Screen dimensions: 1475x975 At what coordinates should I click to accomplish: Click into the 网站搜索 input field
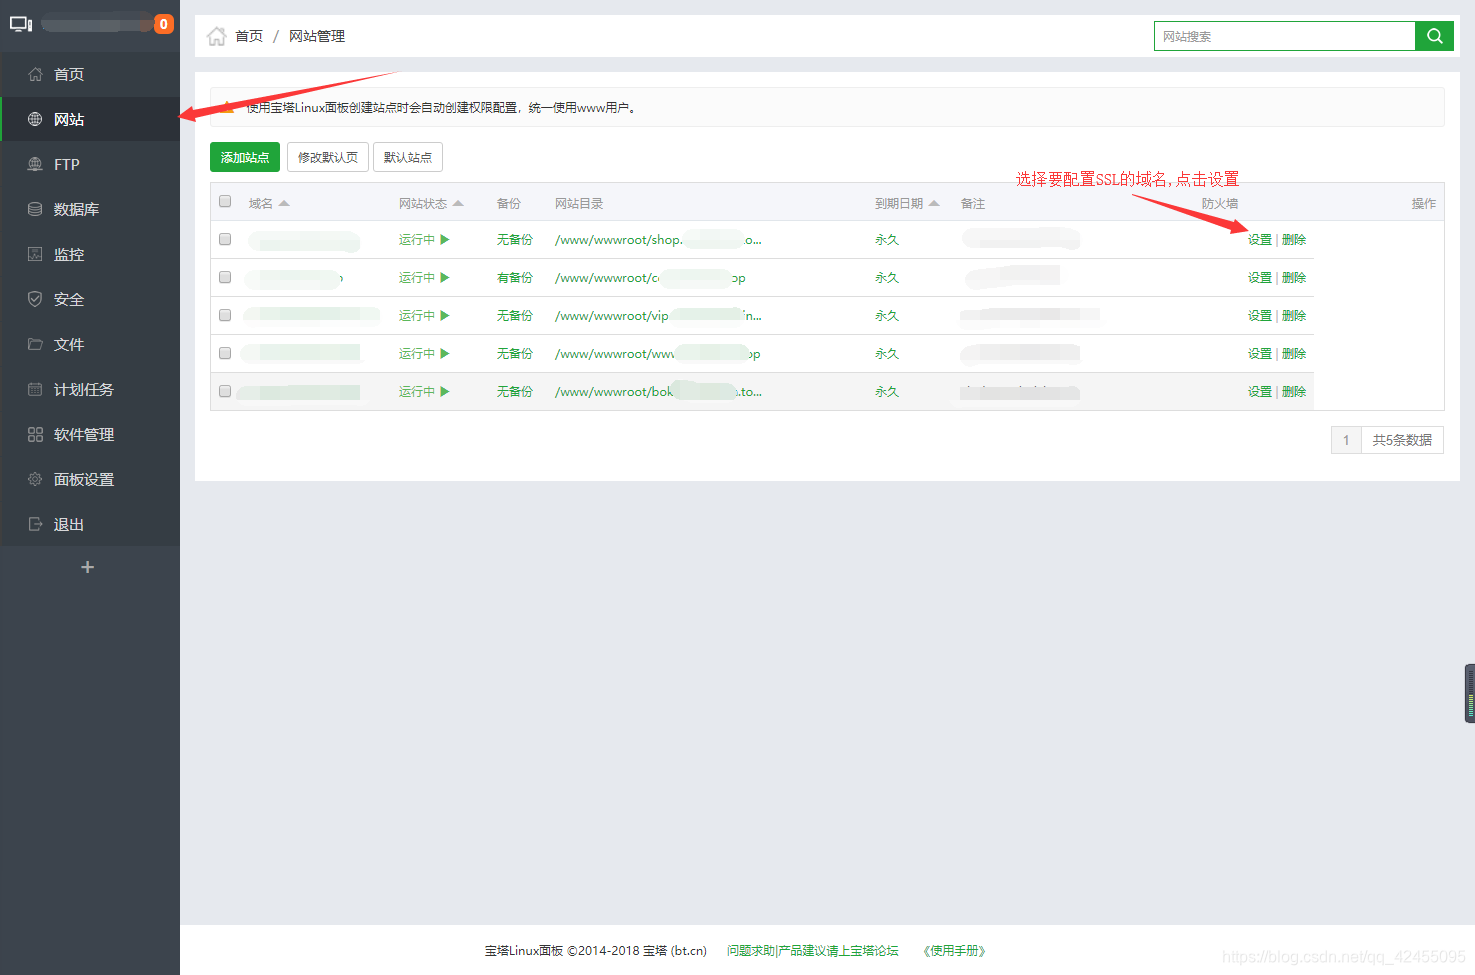click(1285, 36)
